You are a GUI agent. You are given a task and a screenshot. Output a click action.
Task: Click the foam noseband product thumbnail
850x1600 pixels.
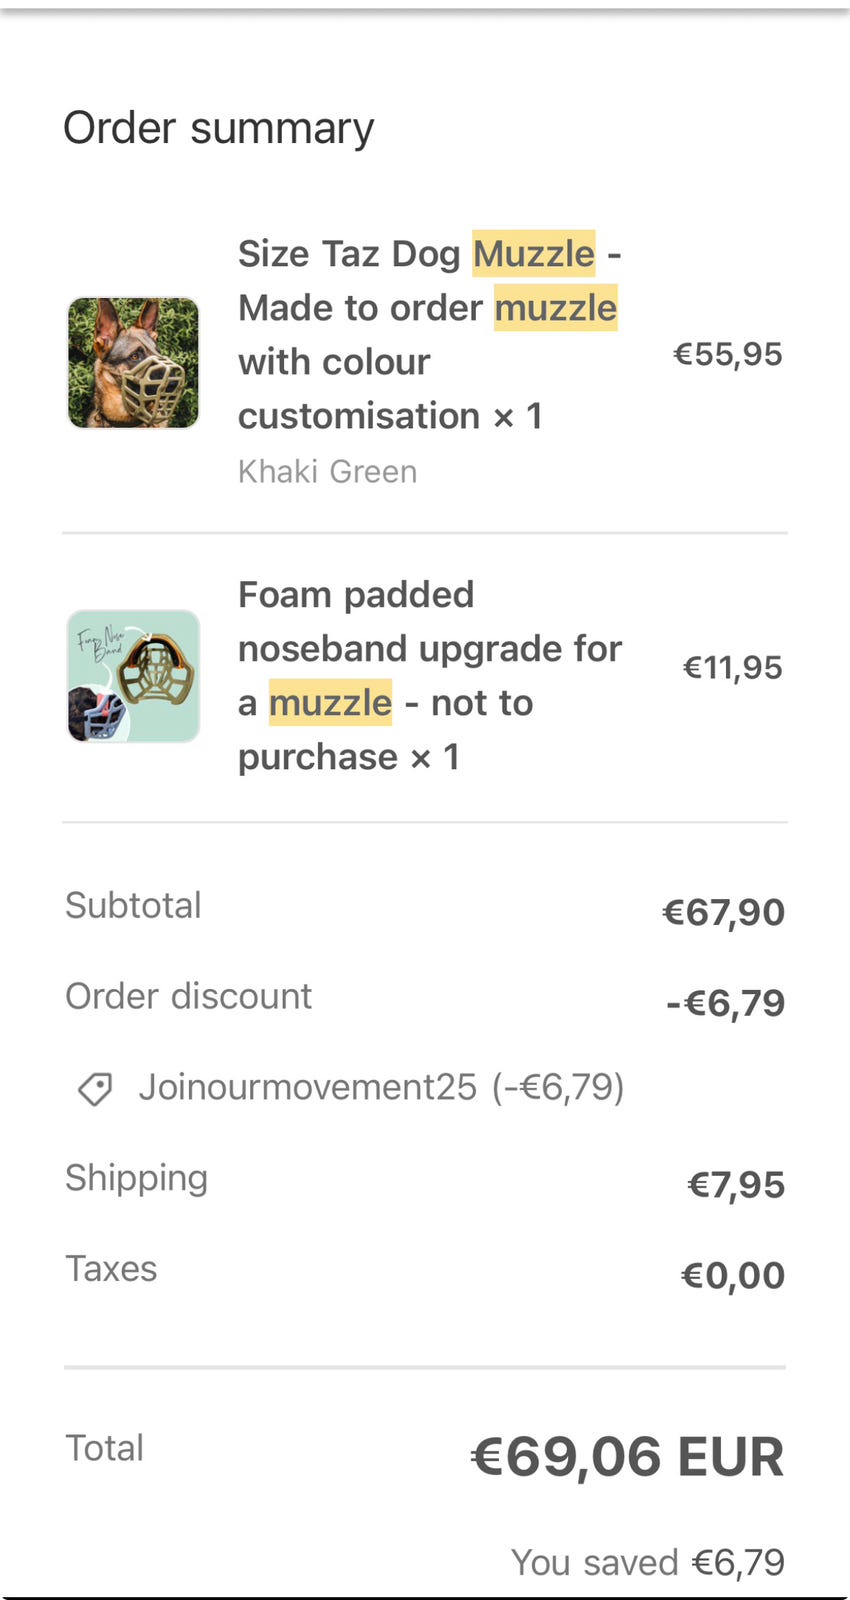(x=133, y=676)
